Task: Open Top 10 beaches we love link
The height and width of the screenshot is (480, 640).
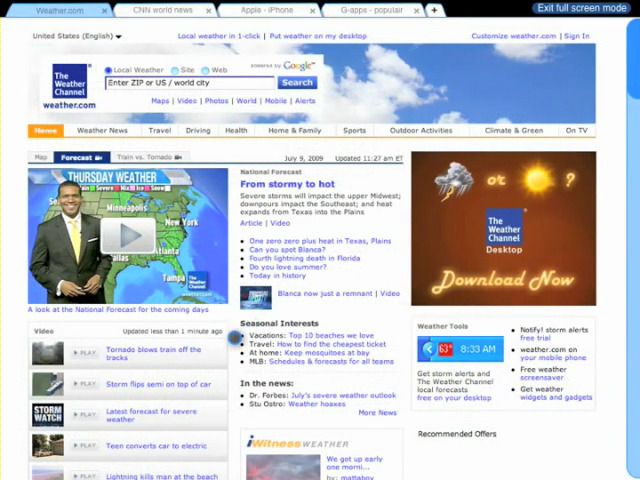Action: (331, 336)
